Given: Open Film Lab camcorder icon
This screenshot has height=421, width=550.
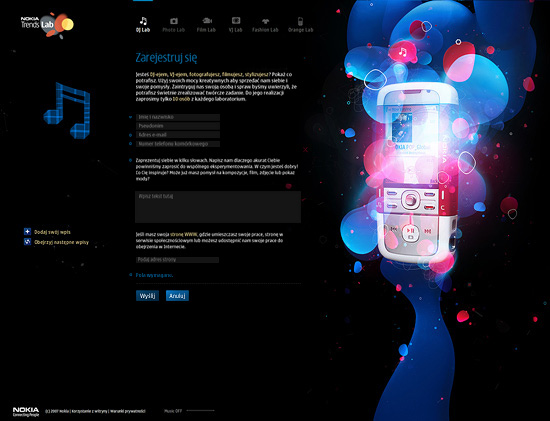Looking at the screenshot, I should pyautogui.click(x=207, y=21).
